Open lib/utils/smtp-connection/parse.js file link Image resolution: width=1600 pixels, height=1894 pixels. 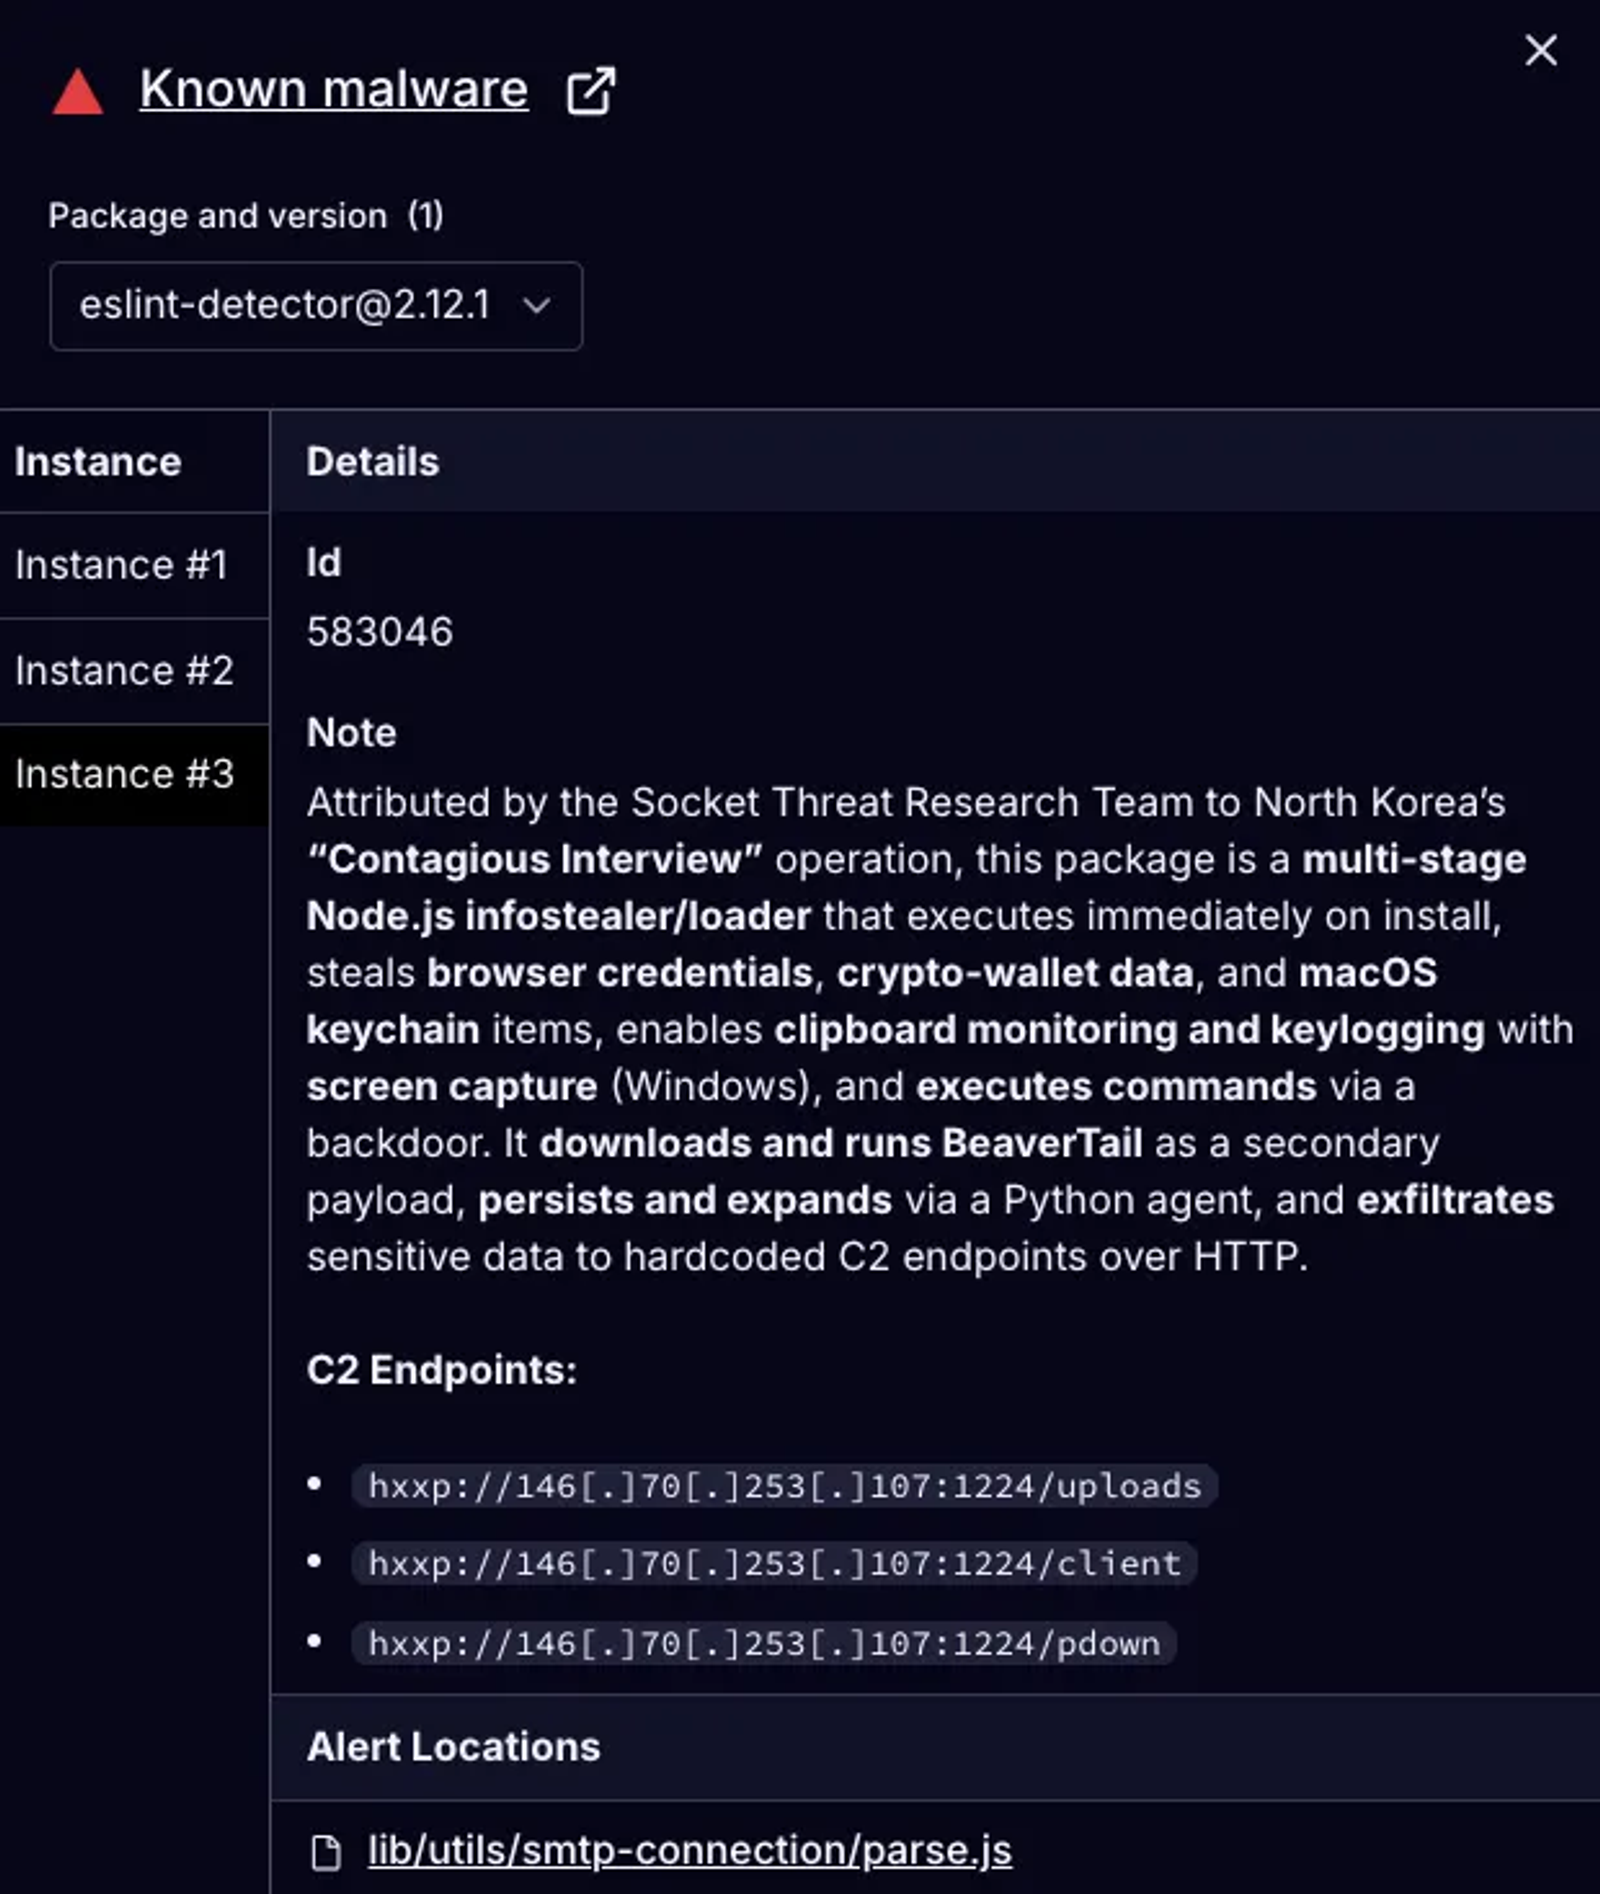pyautogui.click(x=690, y=1851)
